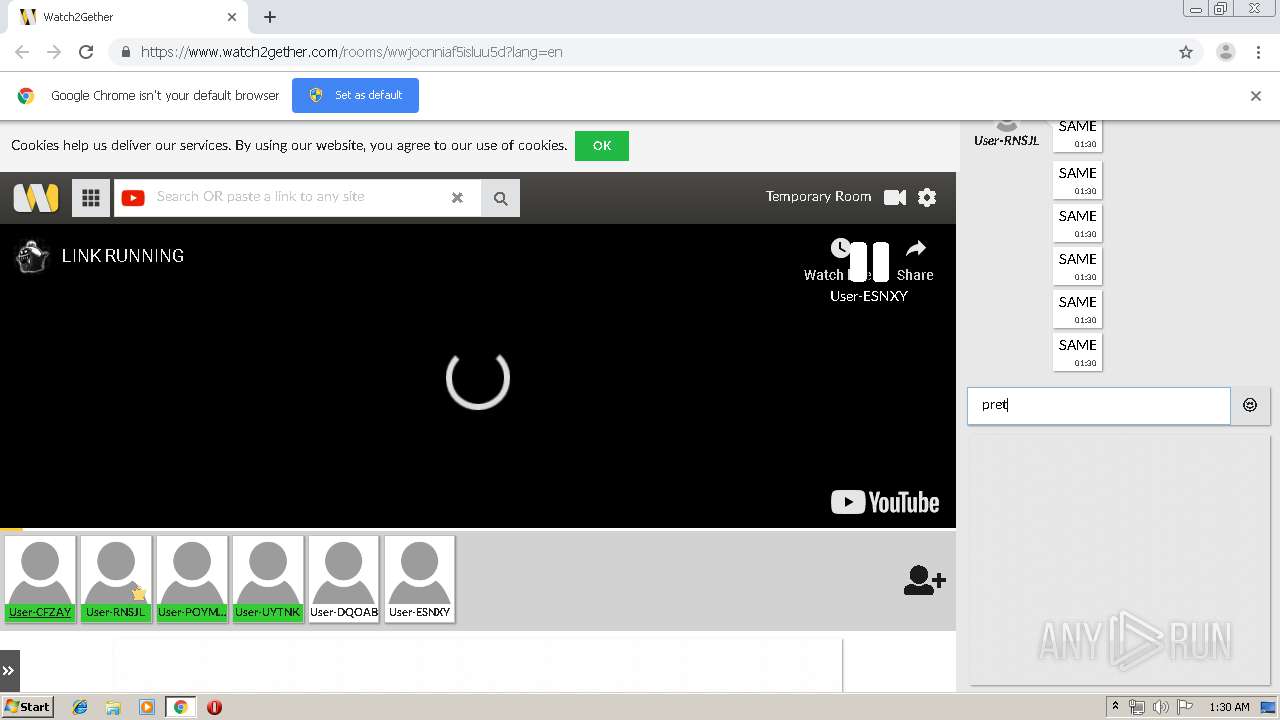The height and width of the screenshot is (720, 1280).
Task: Open a new browser tab
Action: pos(270,17)
